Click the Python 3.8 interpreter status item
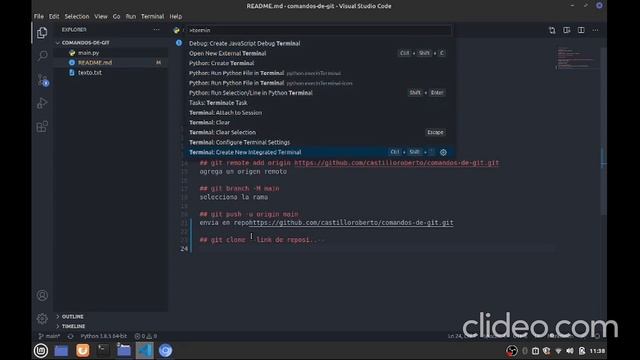640x360 pixels. coord(104,336)
